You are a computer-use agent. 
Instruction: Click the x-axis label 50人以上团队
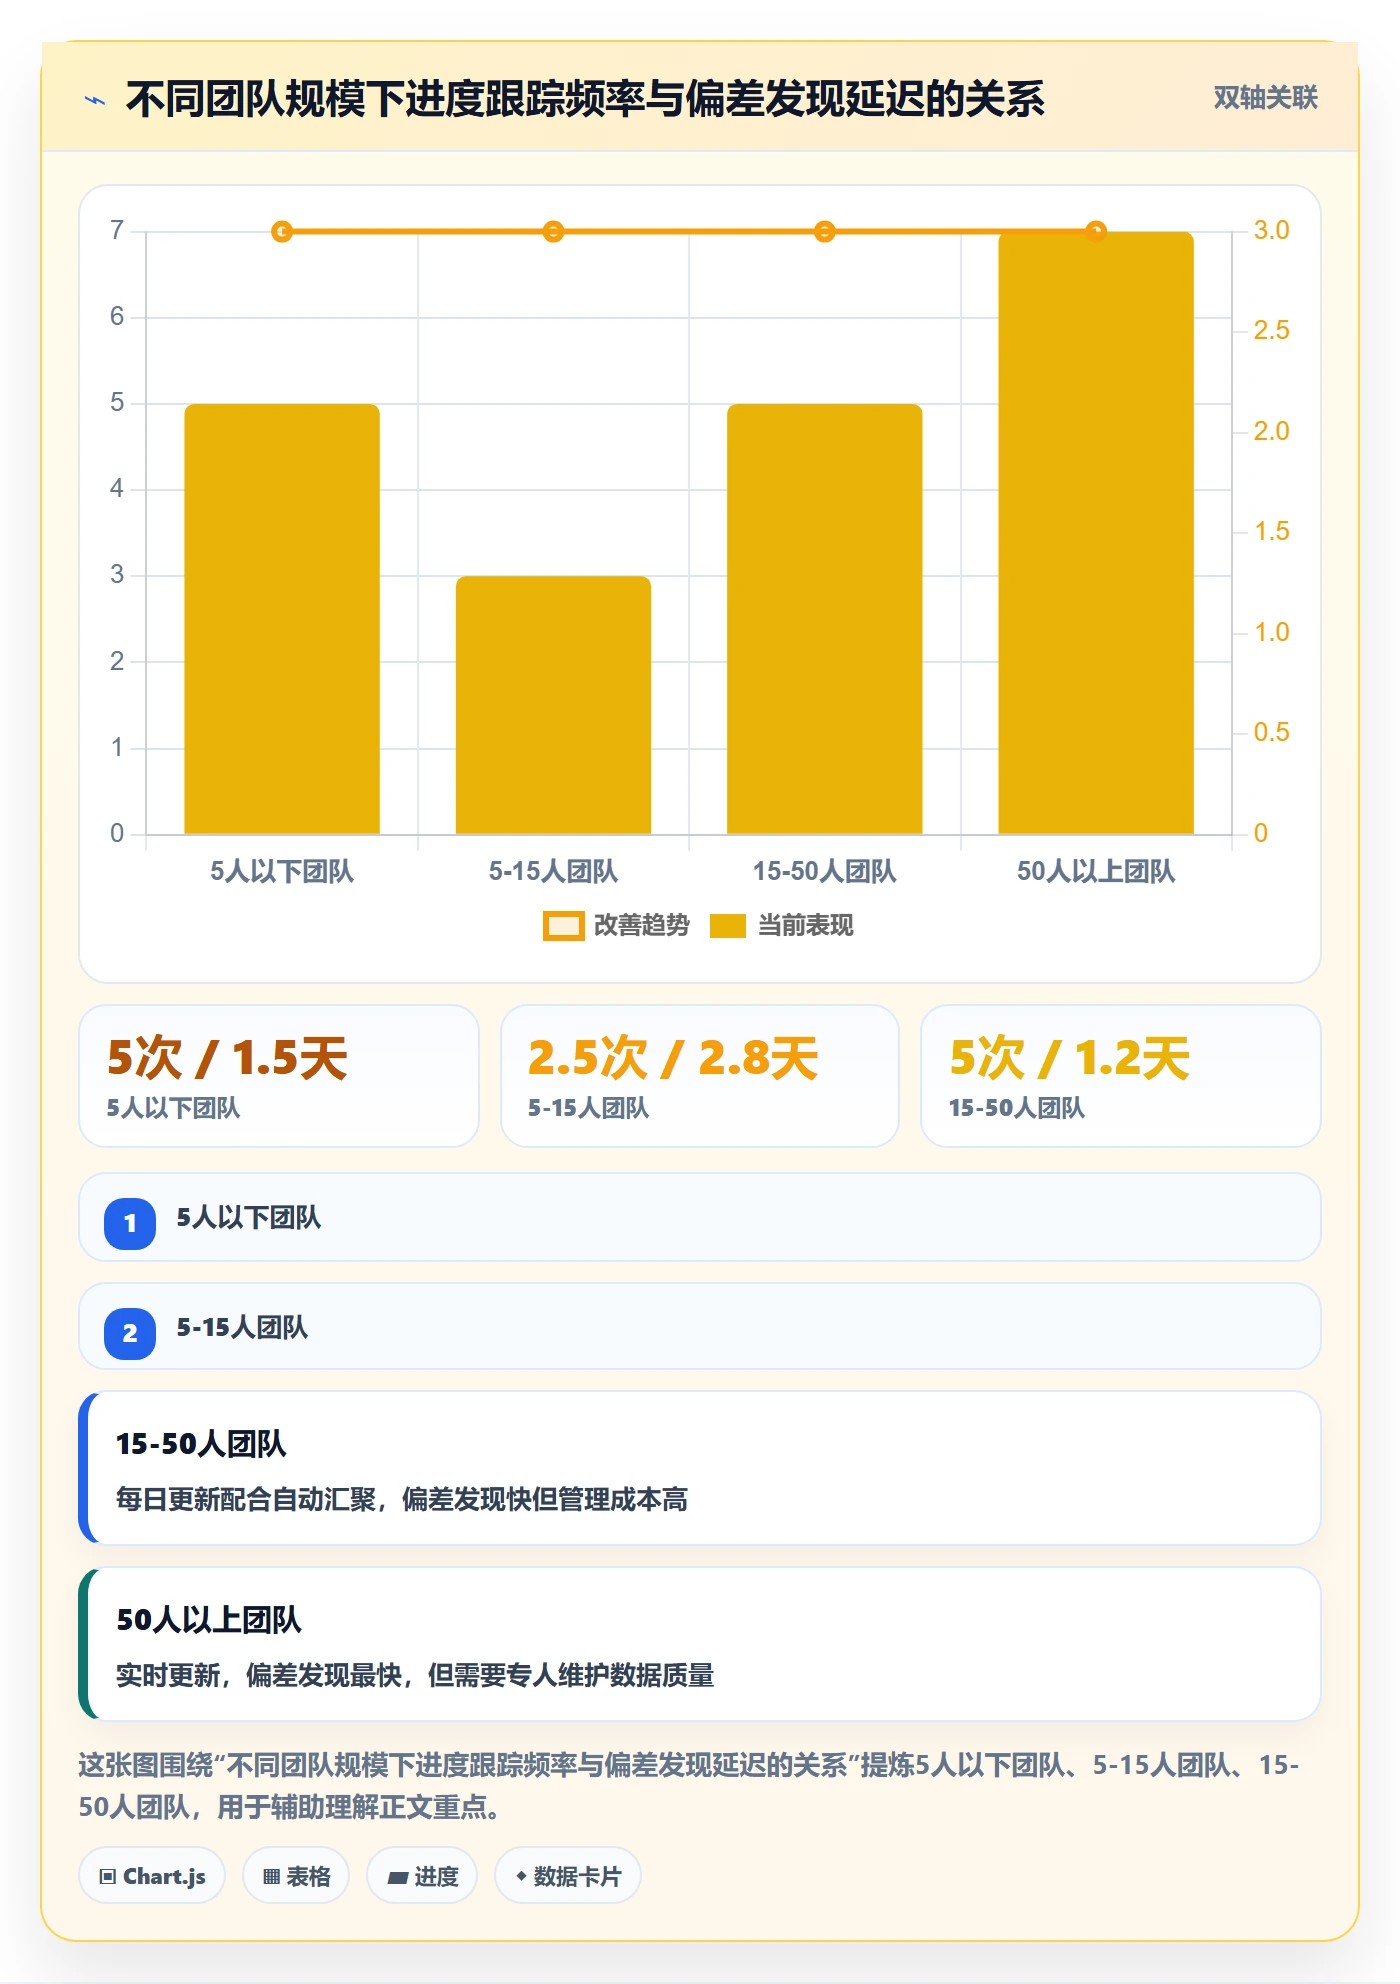pos(1096,872)
